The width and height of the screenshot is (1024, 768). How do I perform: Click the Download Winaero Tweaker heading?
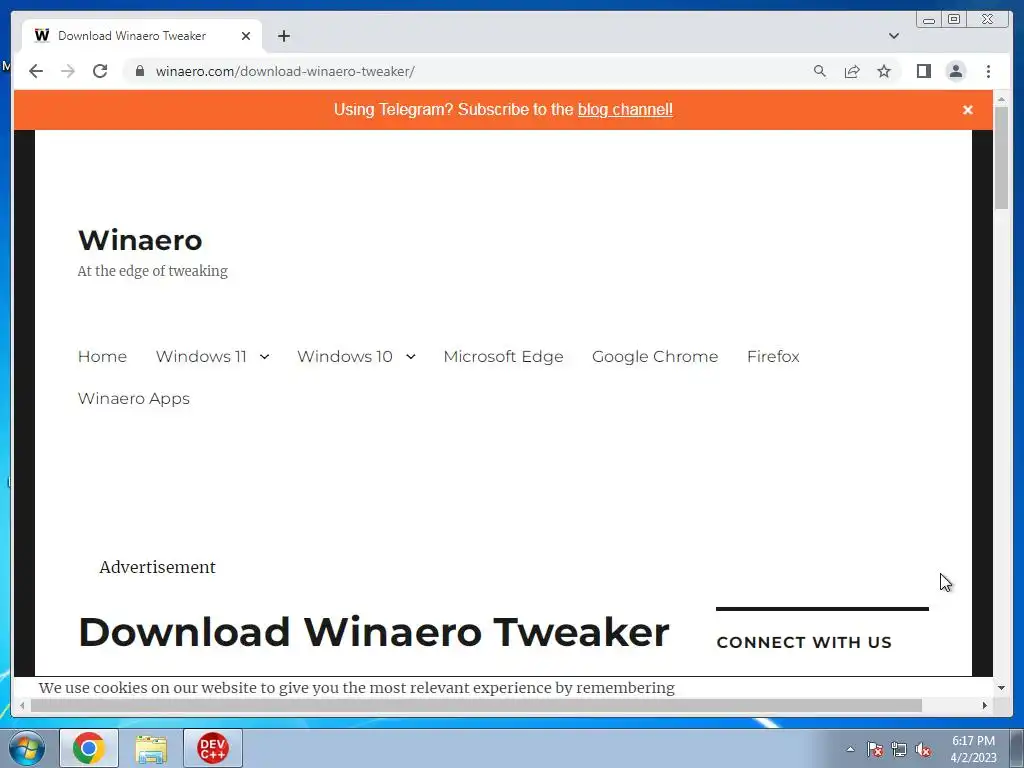pyautogui.click(x=374, y=632)
